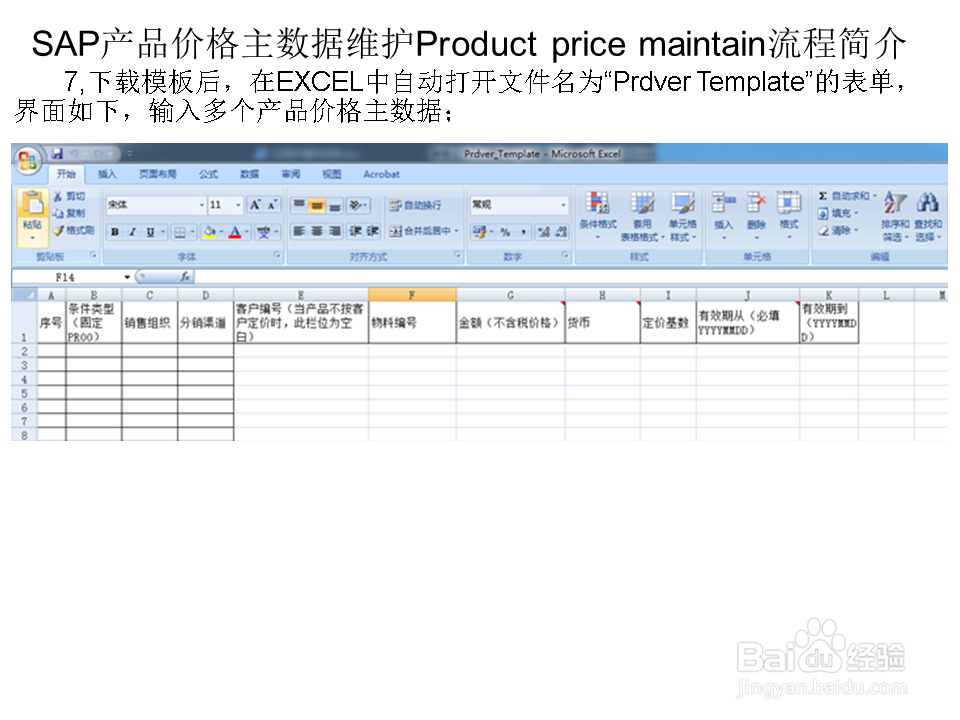The width and height of the screenshot is (960, 720).
Task: Toggle underline formatting
Action: point(150,232)
